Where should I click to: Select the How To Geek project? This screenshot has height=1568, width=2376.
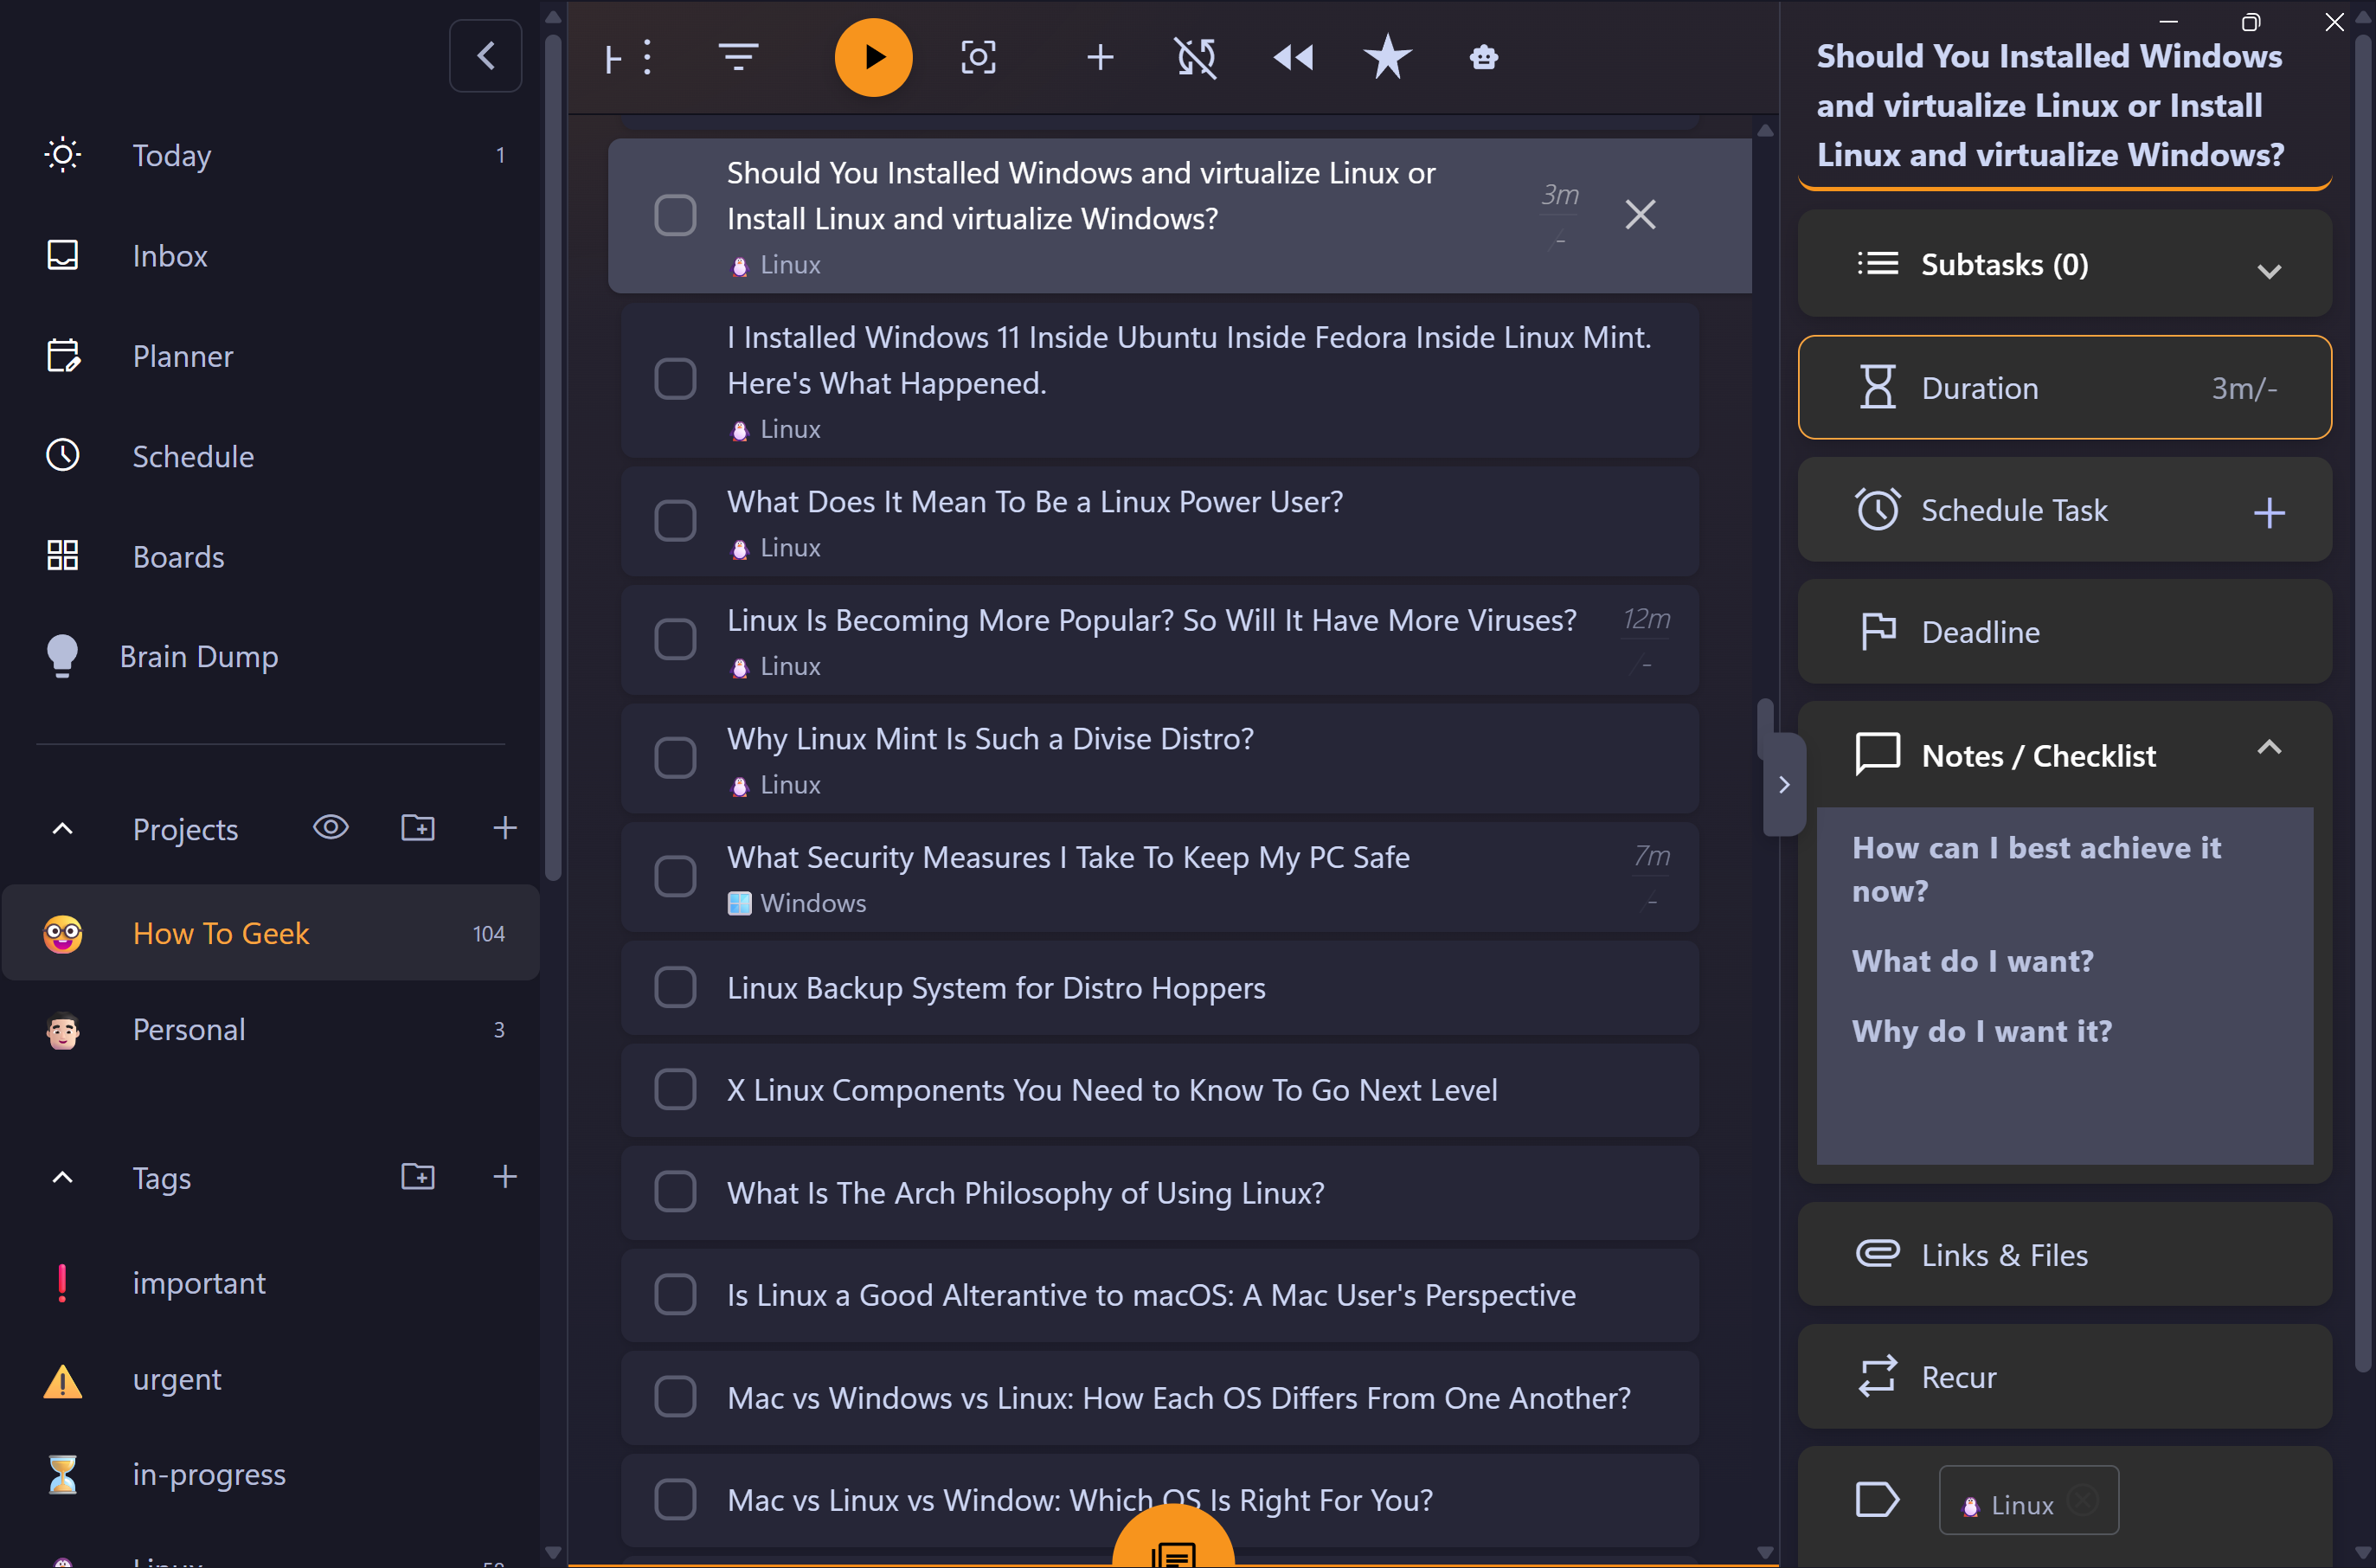(270, 932)
